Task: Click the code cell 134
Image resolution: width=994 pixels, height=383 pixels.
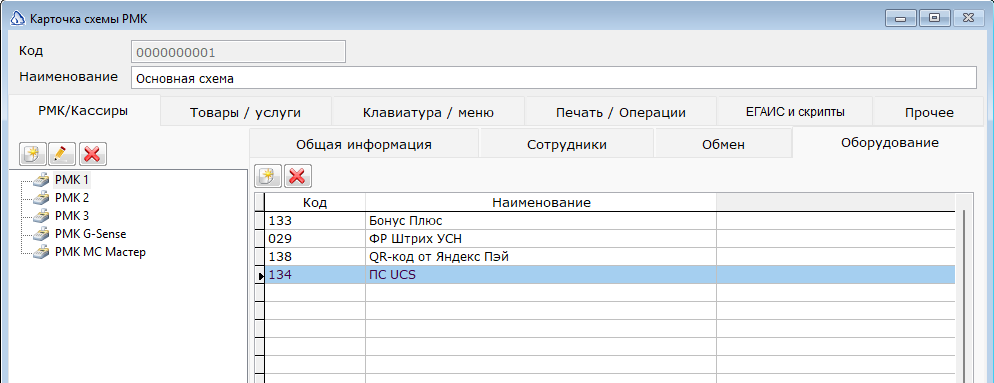Action: [315, 275]
